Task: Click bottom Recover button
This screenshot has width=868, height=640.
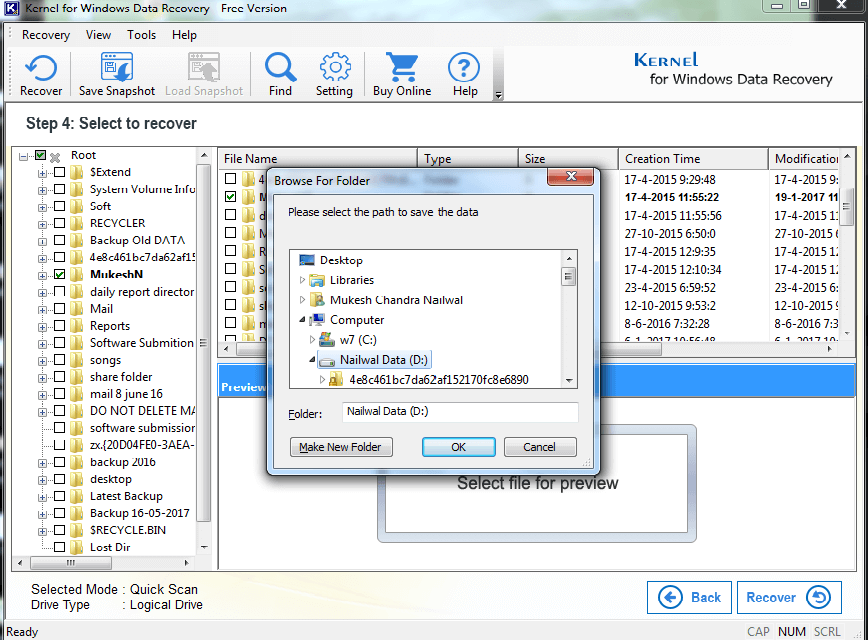Action: (x=789, y=597)
